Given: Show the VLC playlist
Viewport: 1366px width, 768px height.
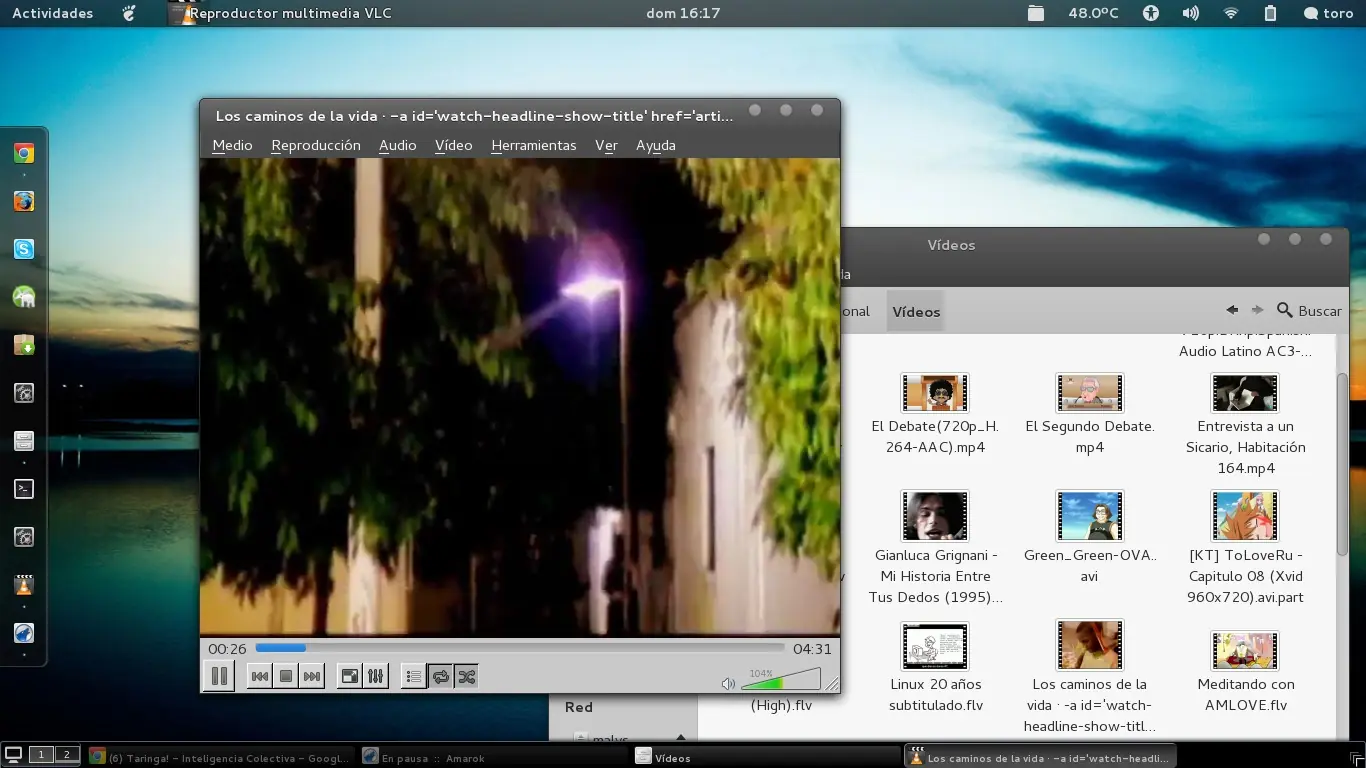Looking at the screenshot, I should click(413, 677).
